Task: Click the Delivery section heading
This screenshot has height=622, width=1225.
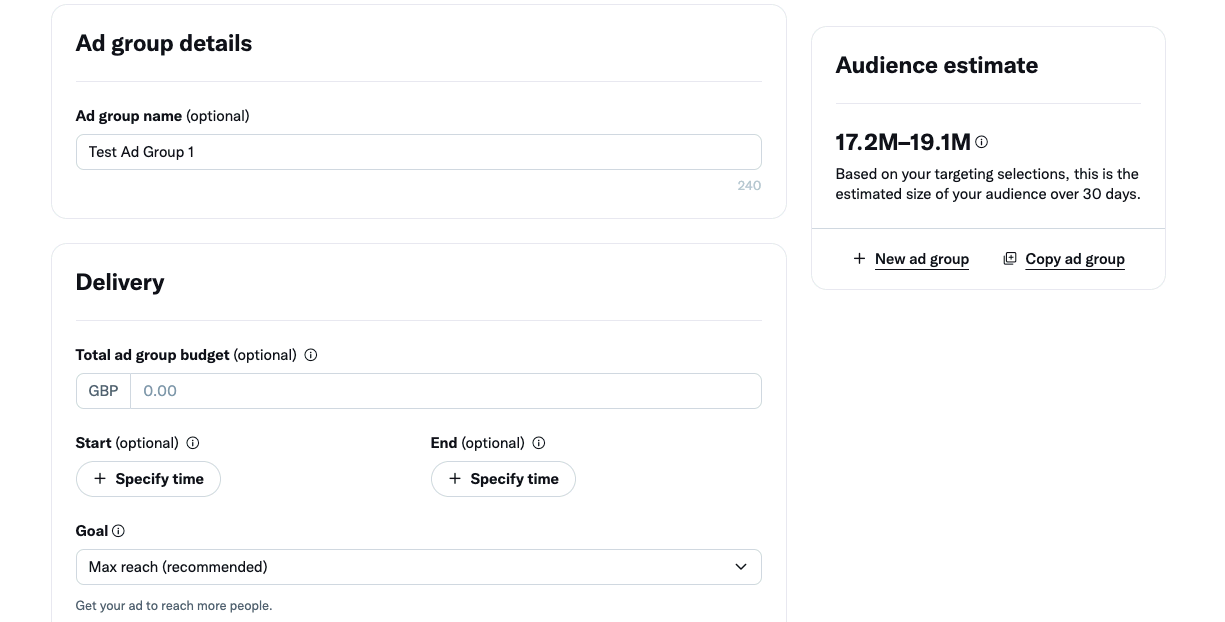Action: pos(120,282)
